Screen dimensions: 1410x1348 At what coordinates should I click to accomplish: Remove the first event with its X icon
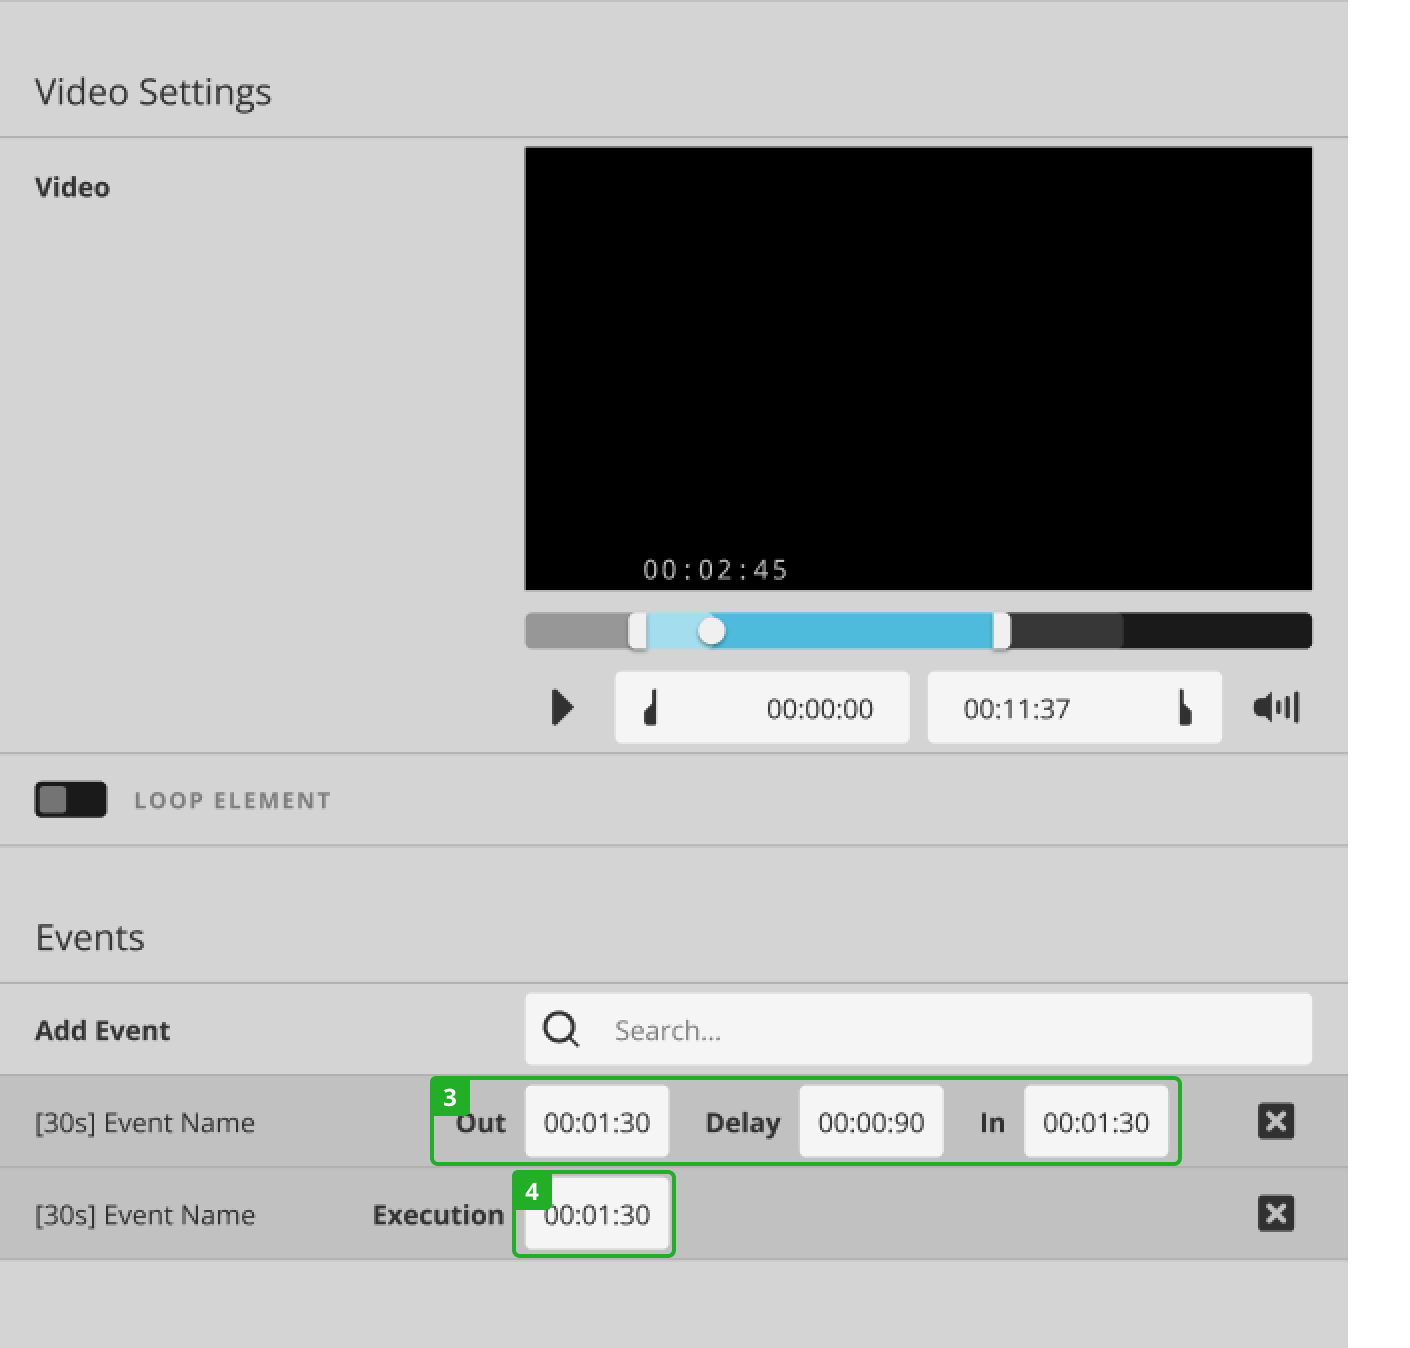(1276, 1121)
